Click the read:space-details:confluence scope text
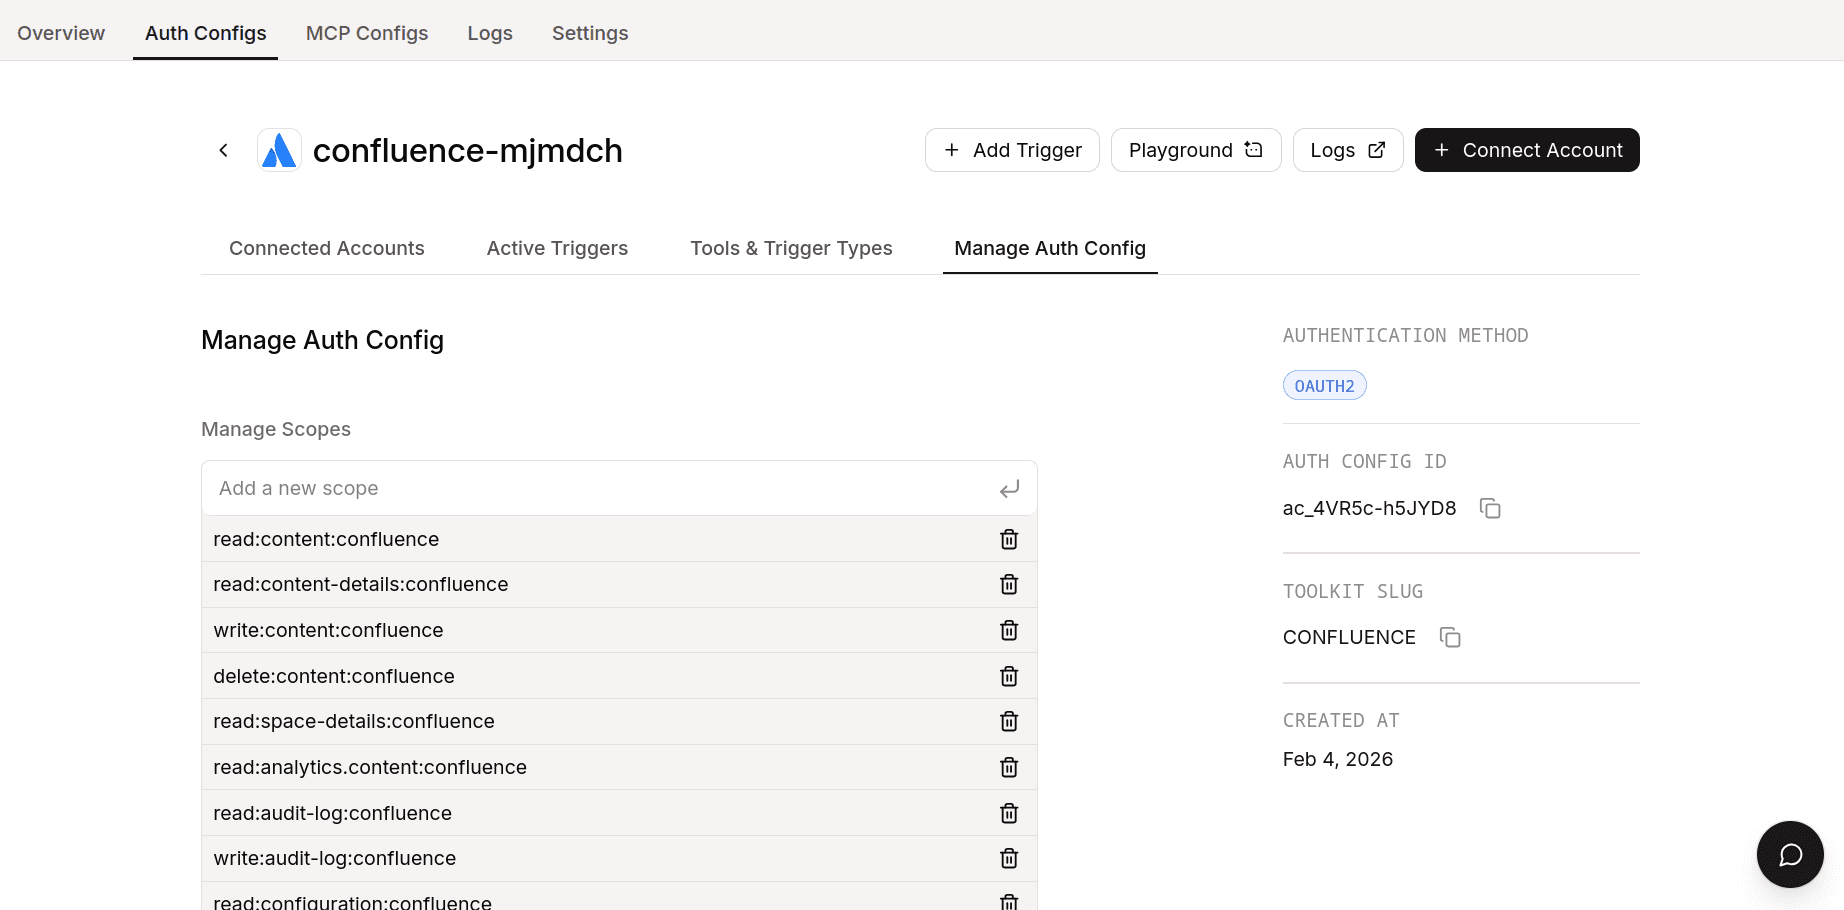 coord(354,721)
